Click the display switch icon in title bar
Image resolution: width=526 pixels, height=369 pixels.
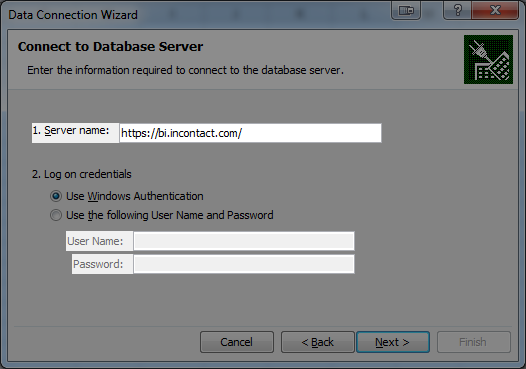tap(406, 10)
